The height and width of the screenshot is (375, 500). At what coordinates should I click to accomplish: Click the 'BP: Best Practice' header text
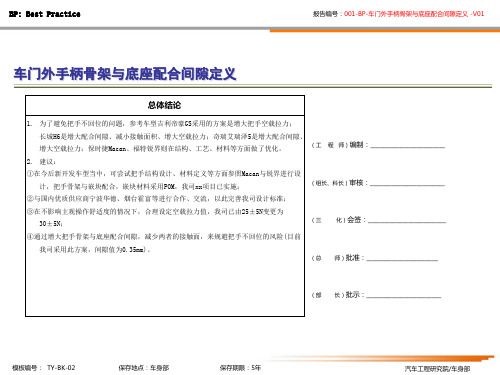[x=45, y=14]
